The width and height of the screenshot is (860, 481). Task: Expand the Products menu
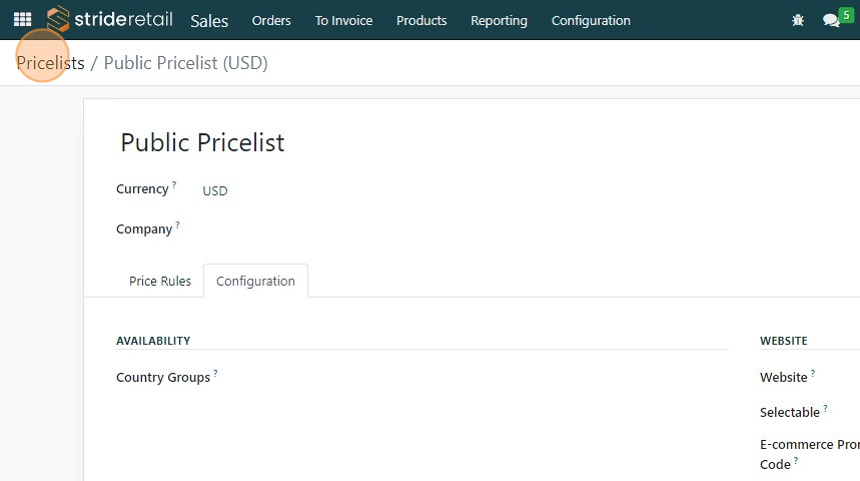click(x=421, y=20)
